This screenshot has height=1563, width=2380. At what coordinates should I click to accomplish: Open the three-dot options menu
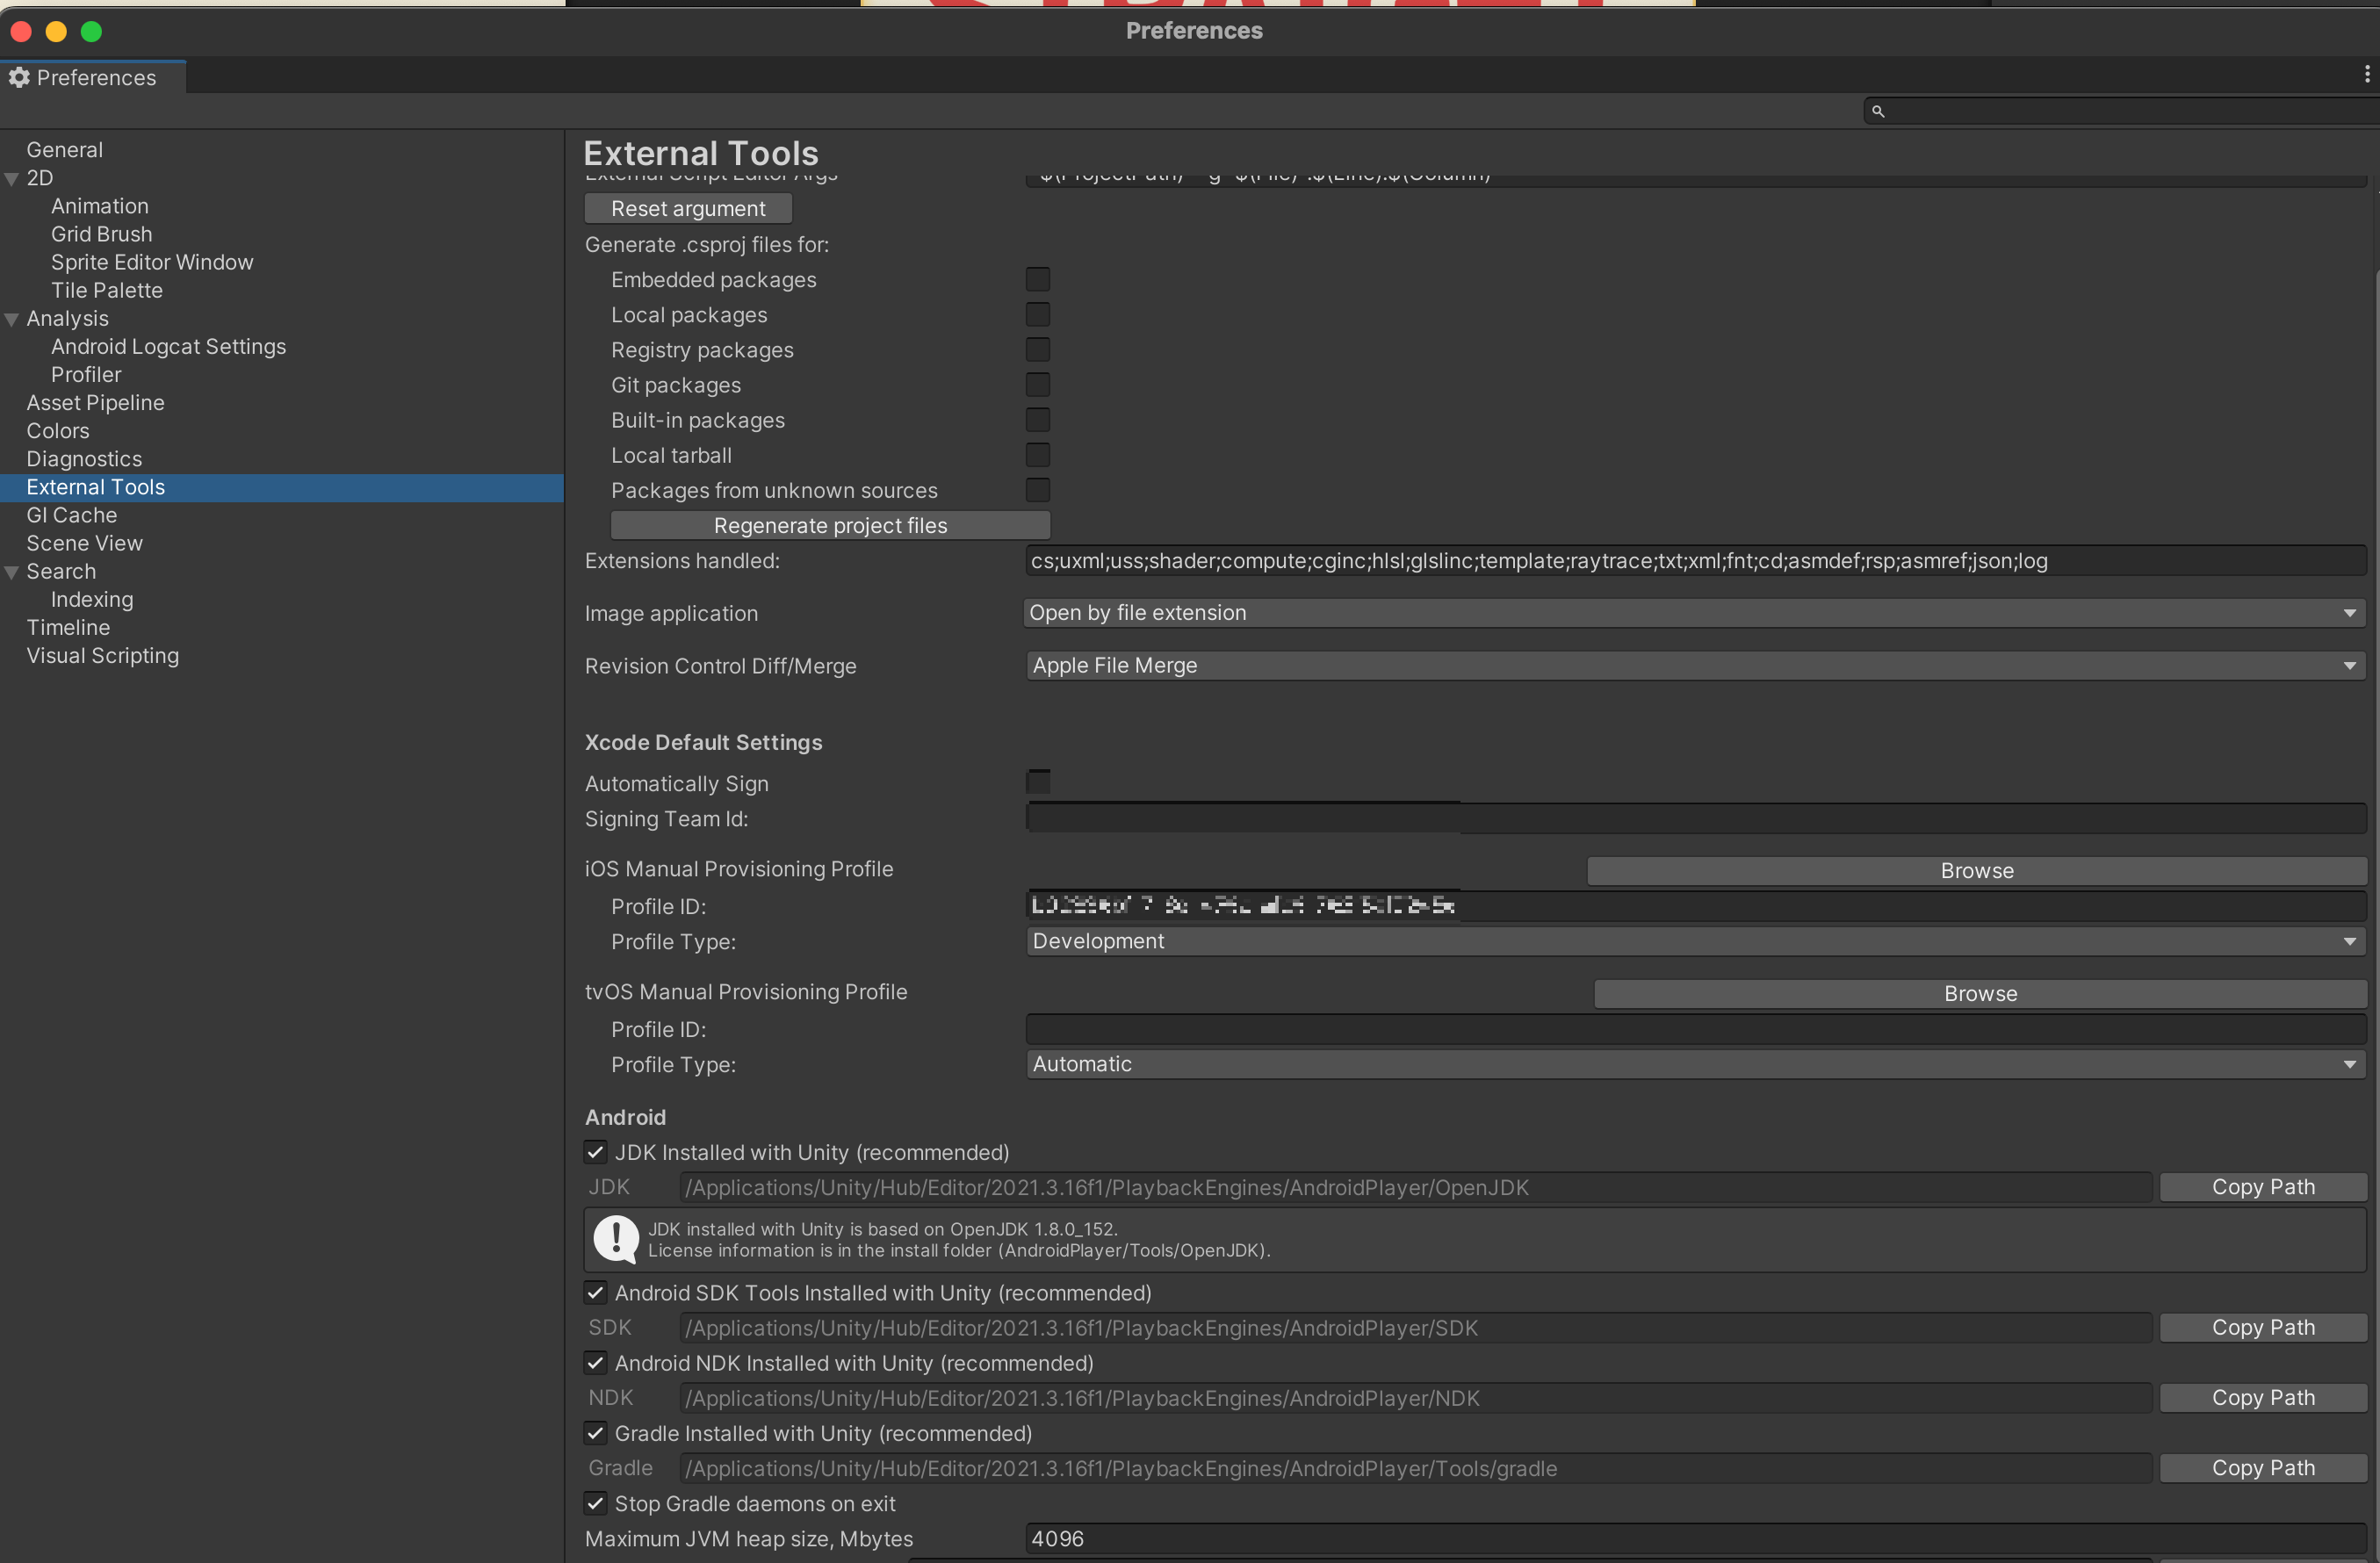point(2366,74)
